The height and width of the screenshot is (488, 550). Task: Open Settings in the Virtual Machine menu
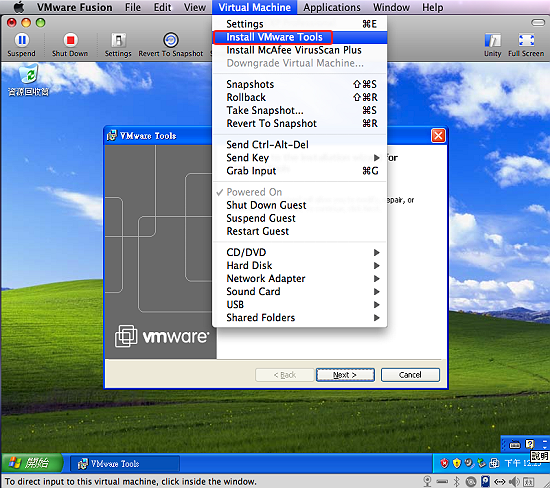pyautogui.click(x=300, y=24)
